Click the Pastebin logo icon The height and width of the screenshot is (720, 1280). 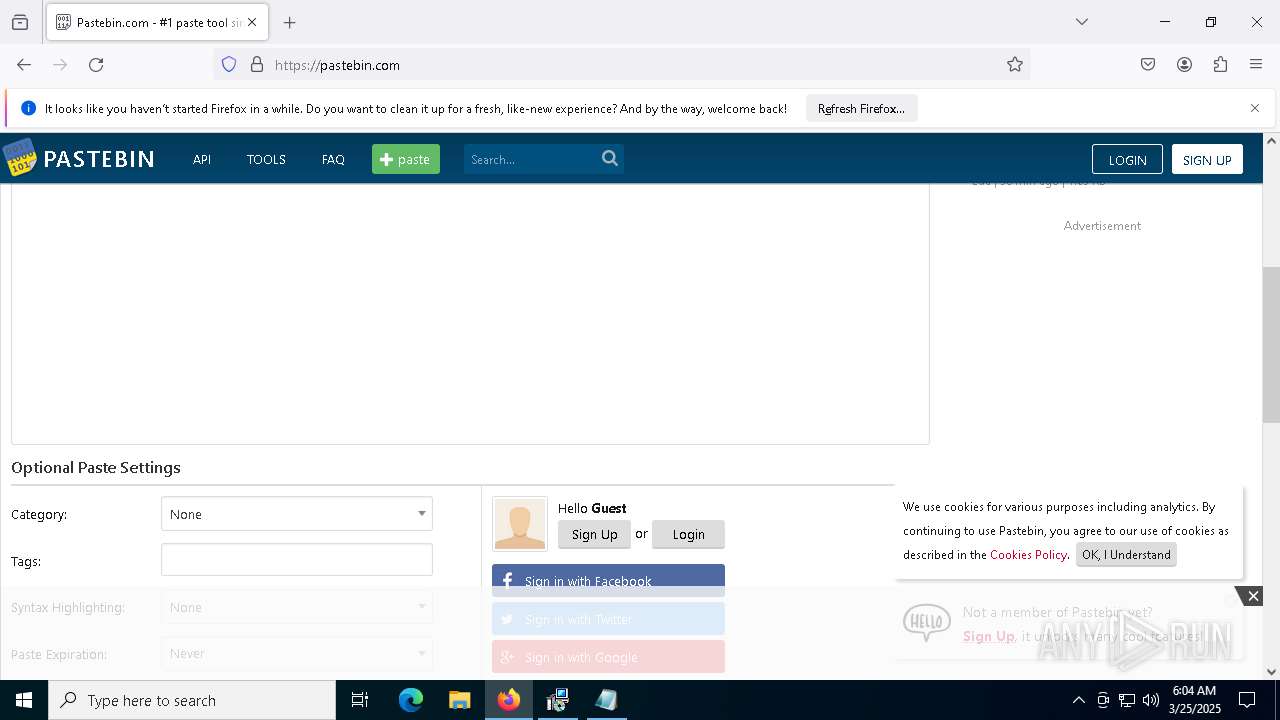point(19,158)
